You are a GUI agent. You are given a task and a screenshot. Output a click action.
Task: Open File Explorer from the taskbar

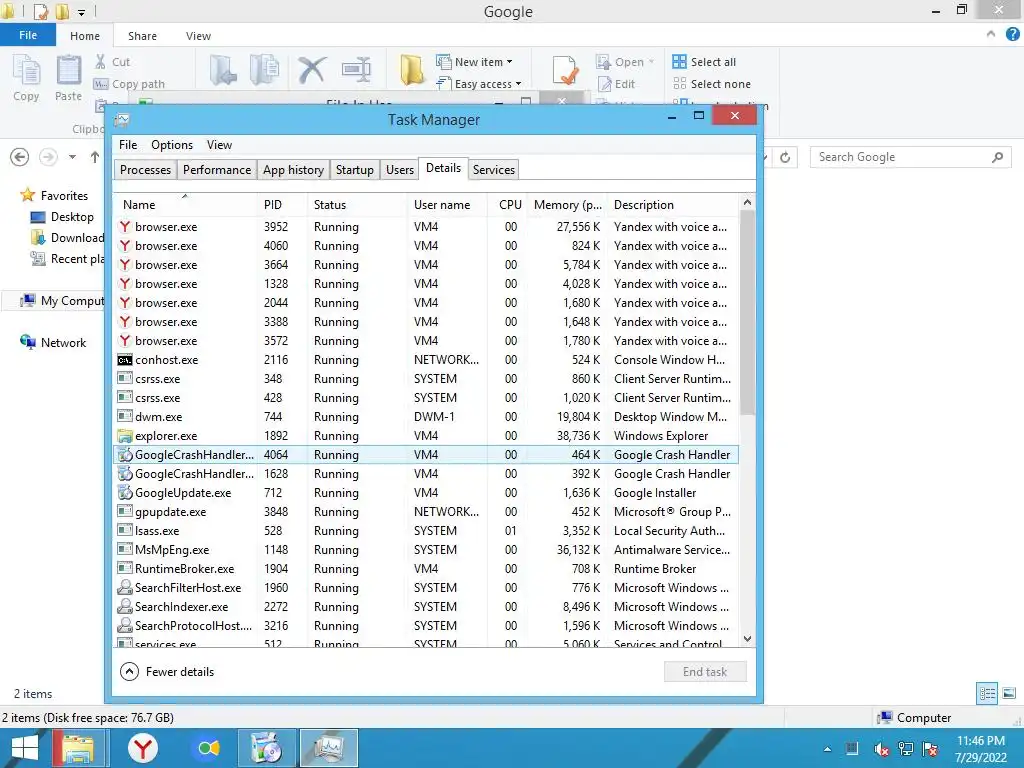click(x=78, y=748)
